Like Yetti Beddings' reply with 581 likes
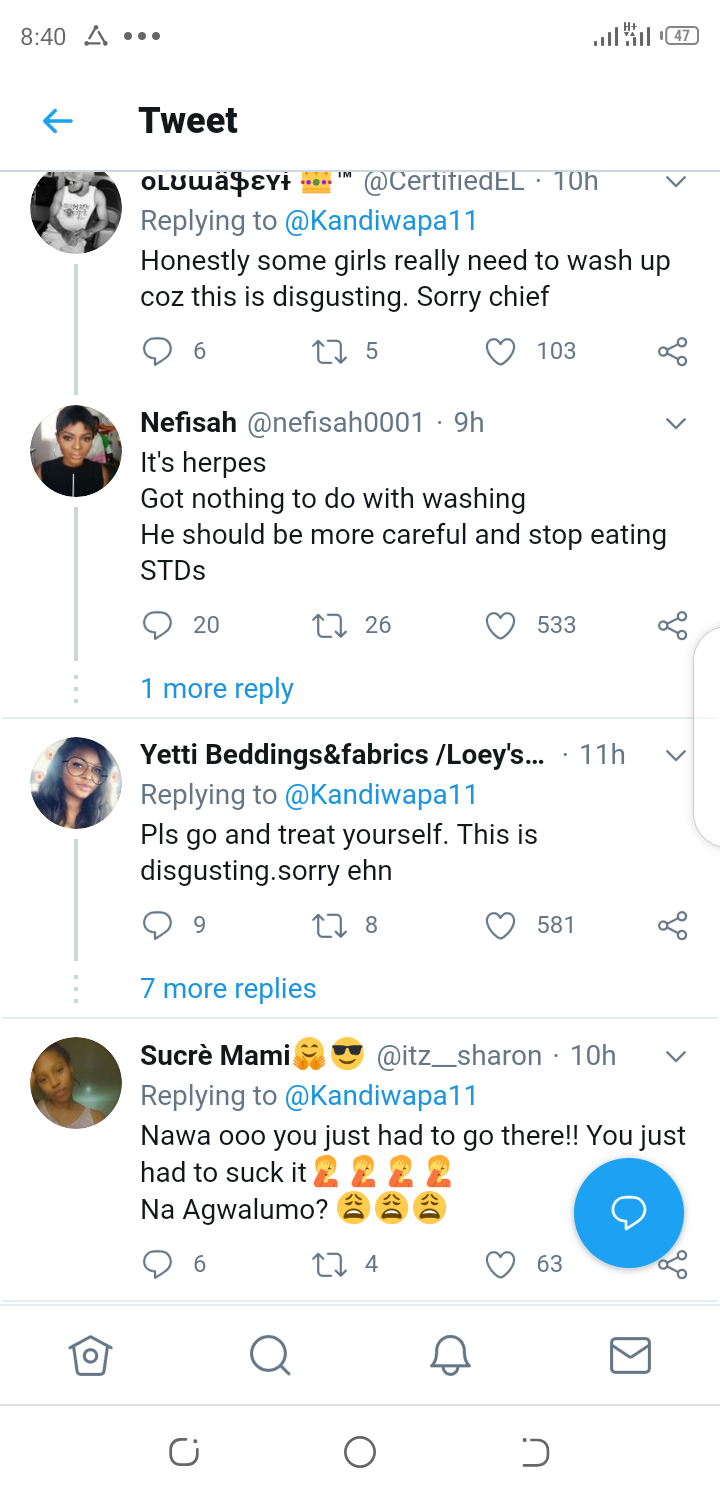The height and width of the screenshot is (1500, 720). click(x=499, y=925)
